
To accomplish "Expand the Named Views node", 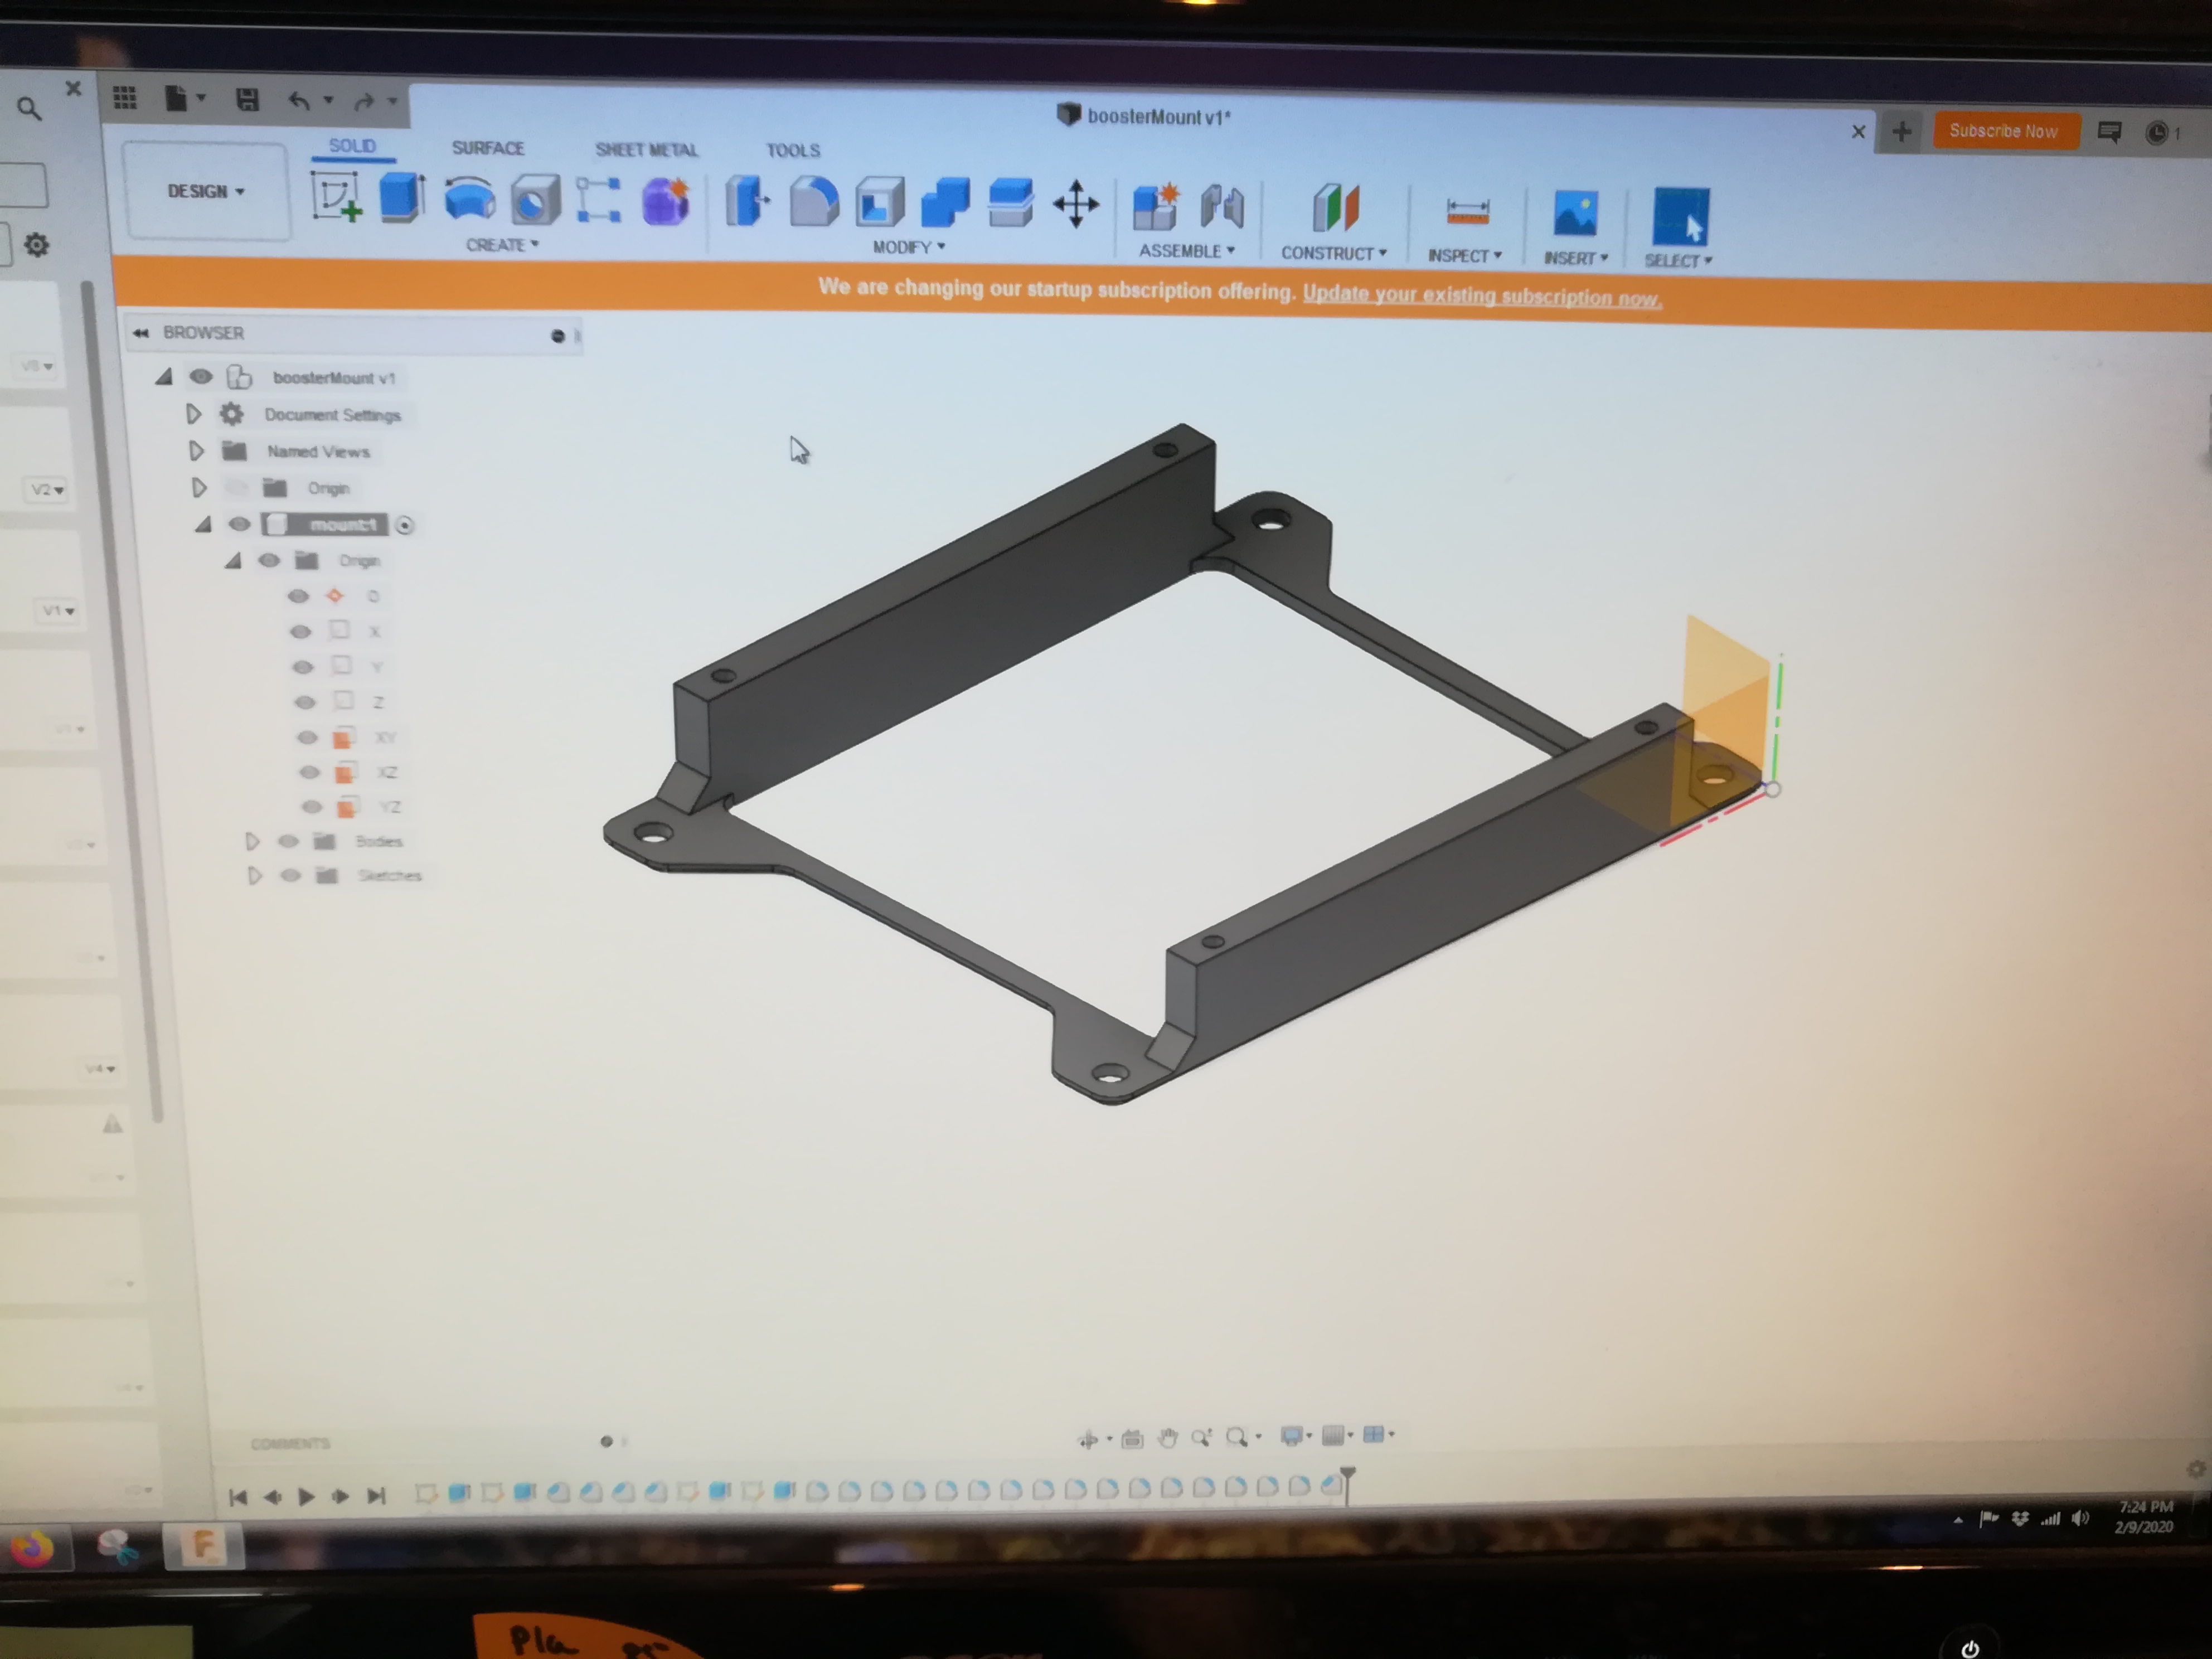I will tap(196, 450).
